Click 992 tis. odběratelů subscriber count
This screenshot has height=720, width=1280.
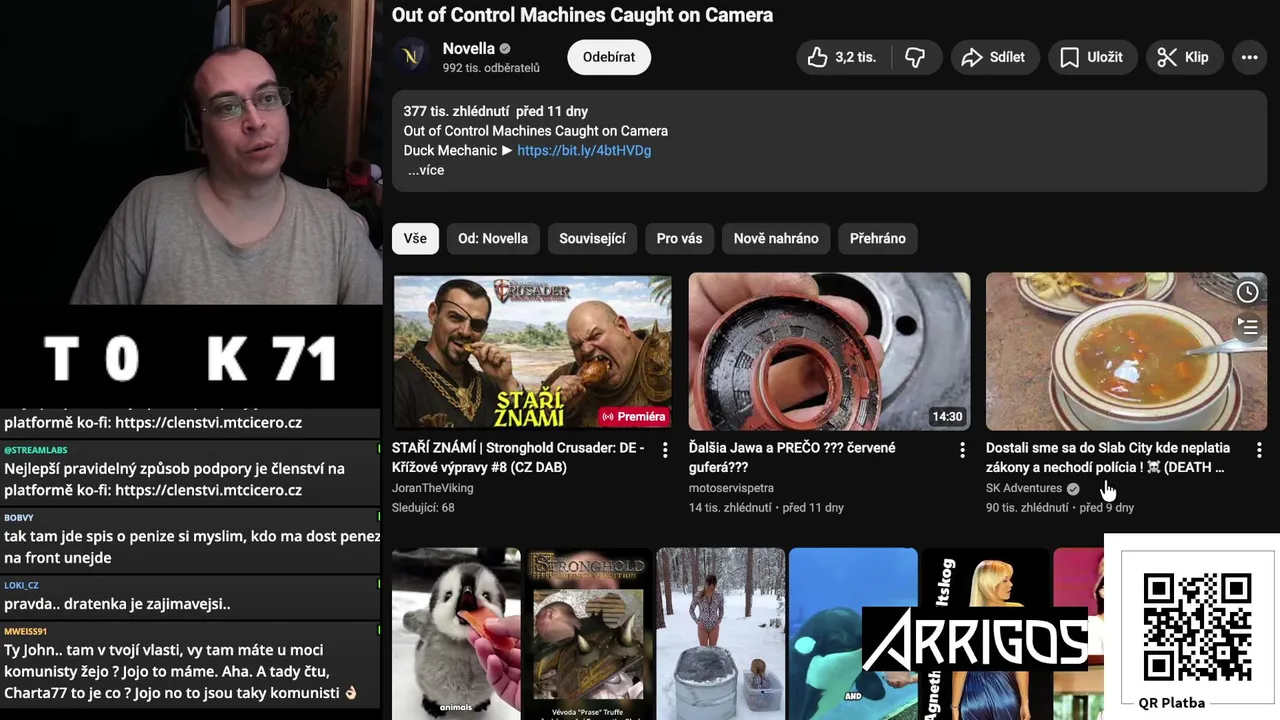coord(491,68)
